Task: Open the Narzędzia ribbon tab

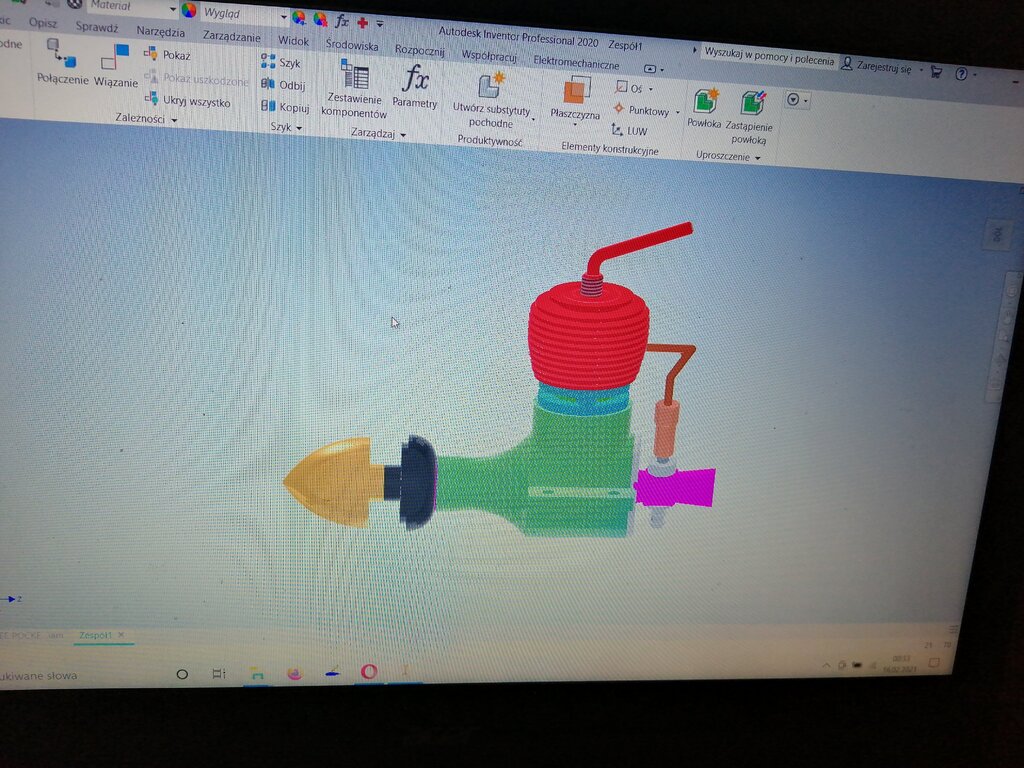Action: [x=160, y=31]
